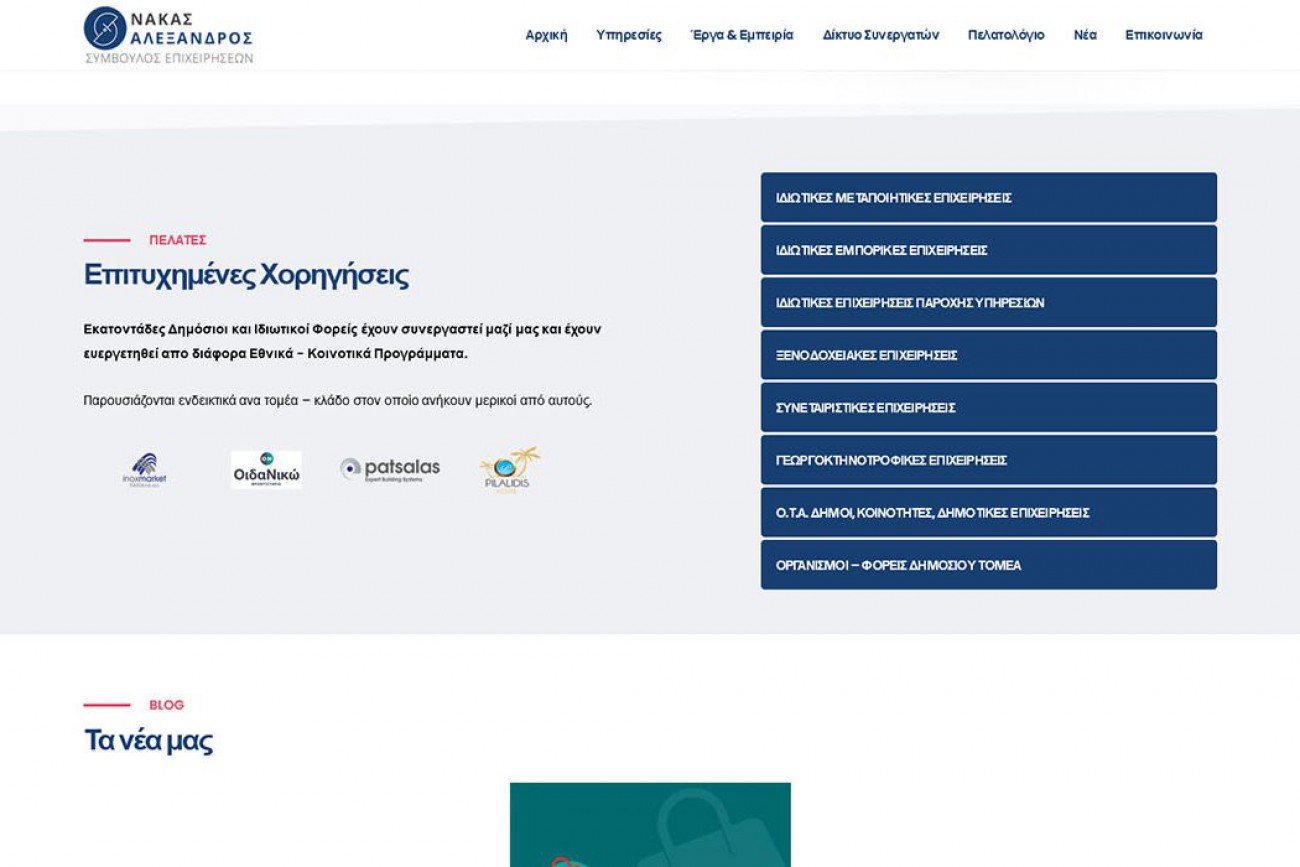Open the Αρχική menu item

tap(546, 35)
